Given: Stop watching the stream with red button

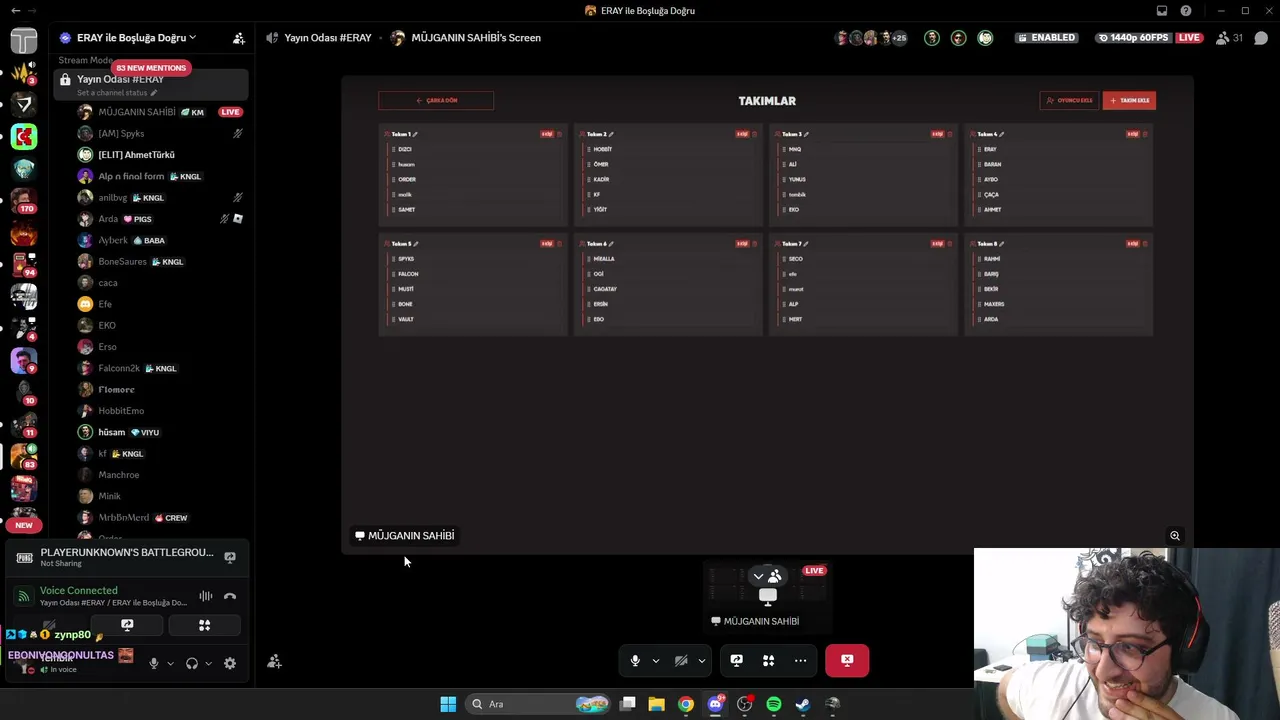Looking at the screenshot, I should pos(847,660).
